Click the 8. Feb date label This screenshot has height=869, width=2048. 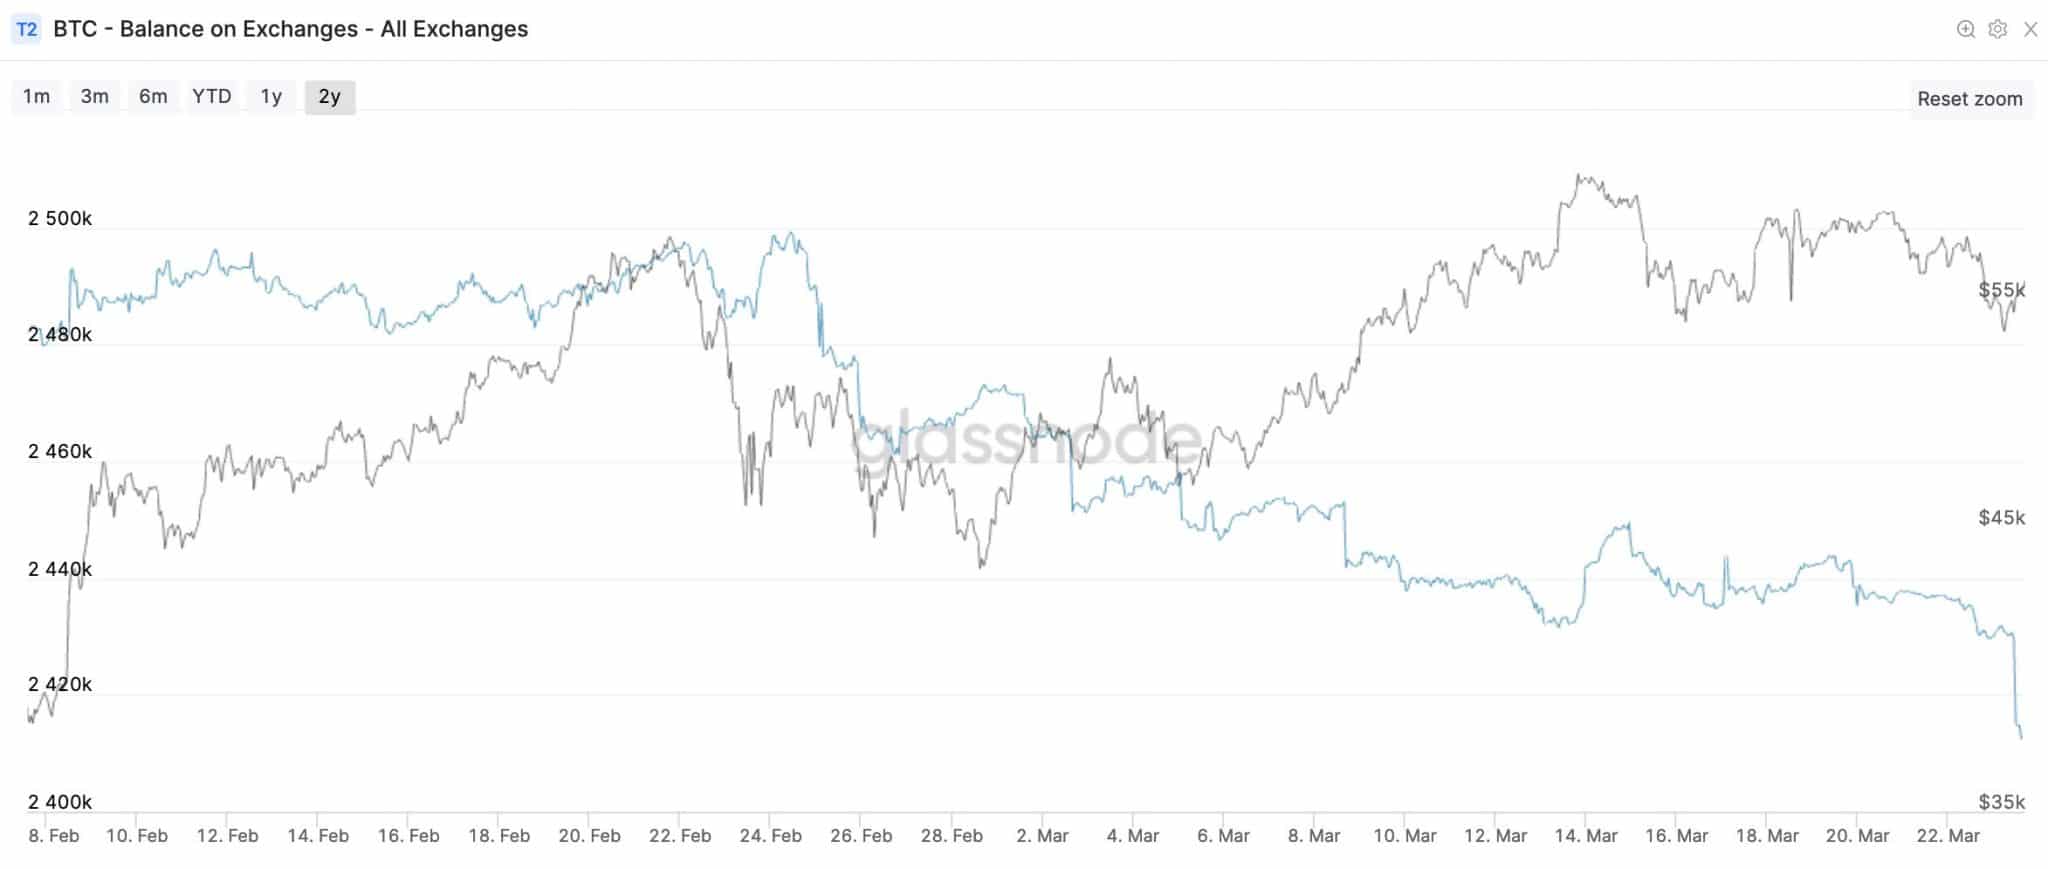(54, 836)
